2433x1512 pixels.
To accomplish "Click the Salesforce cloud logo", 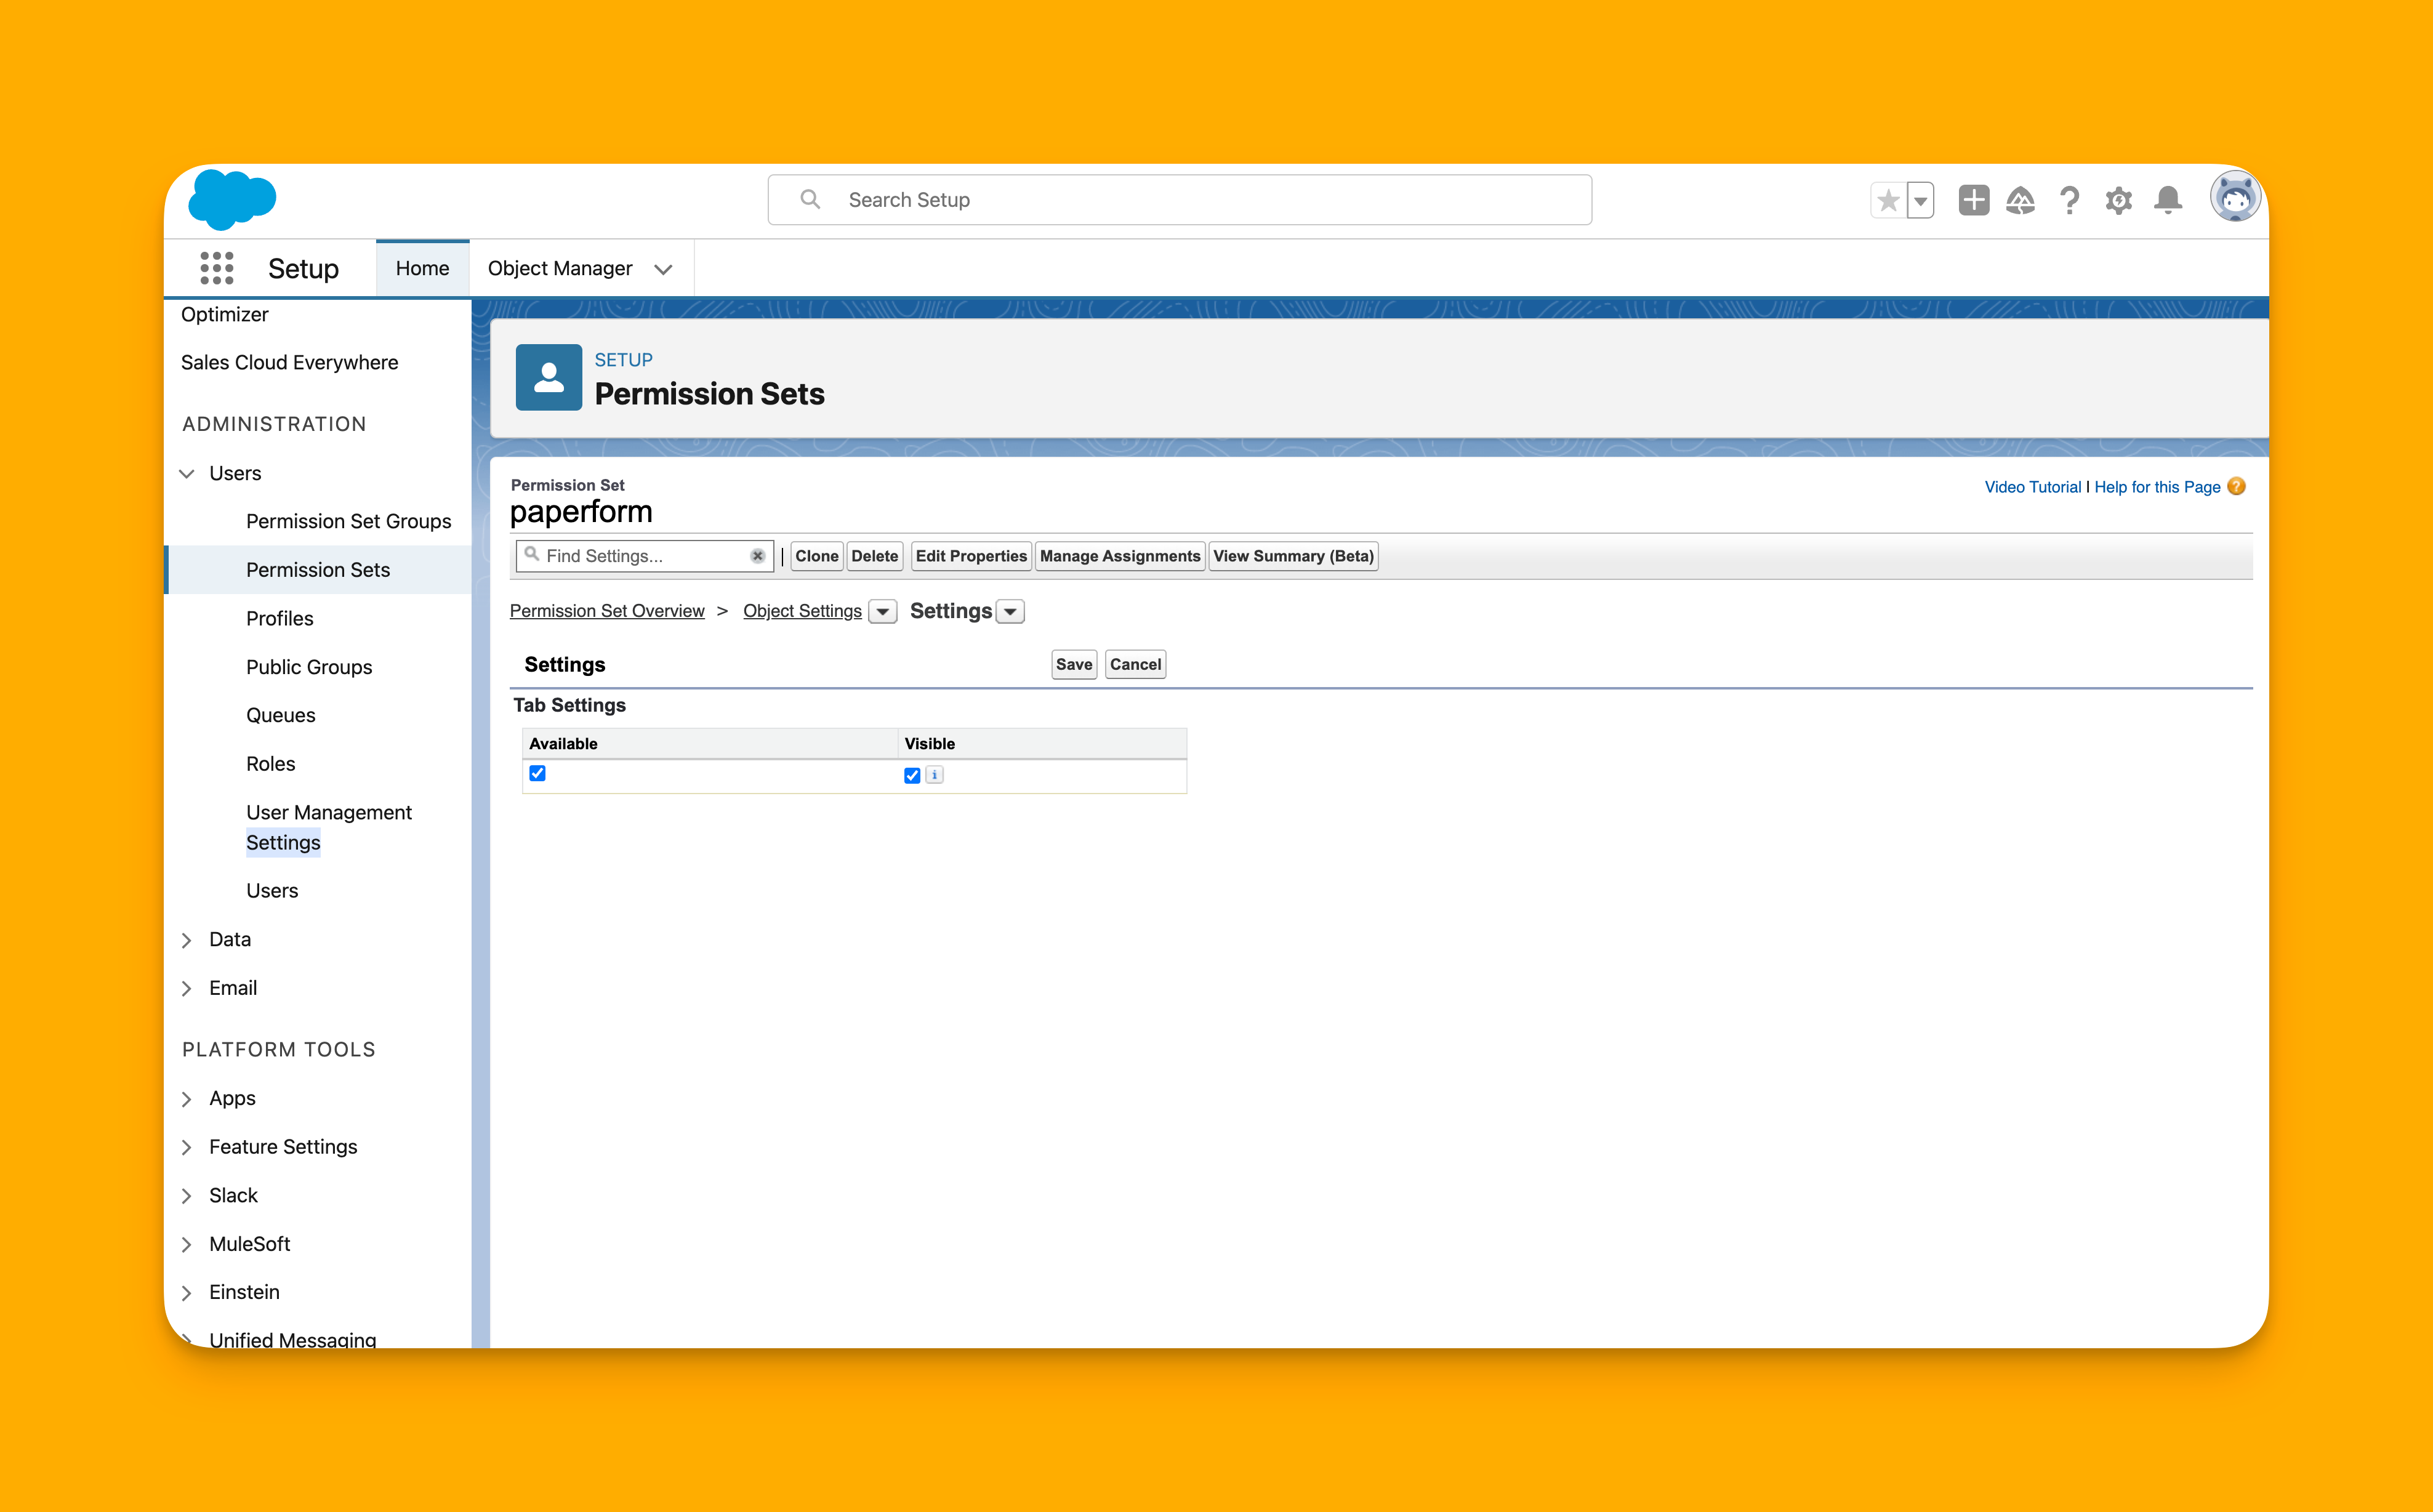I will 232,199.
